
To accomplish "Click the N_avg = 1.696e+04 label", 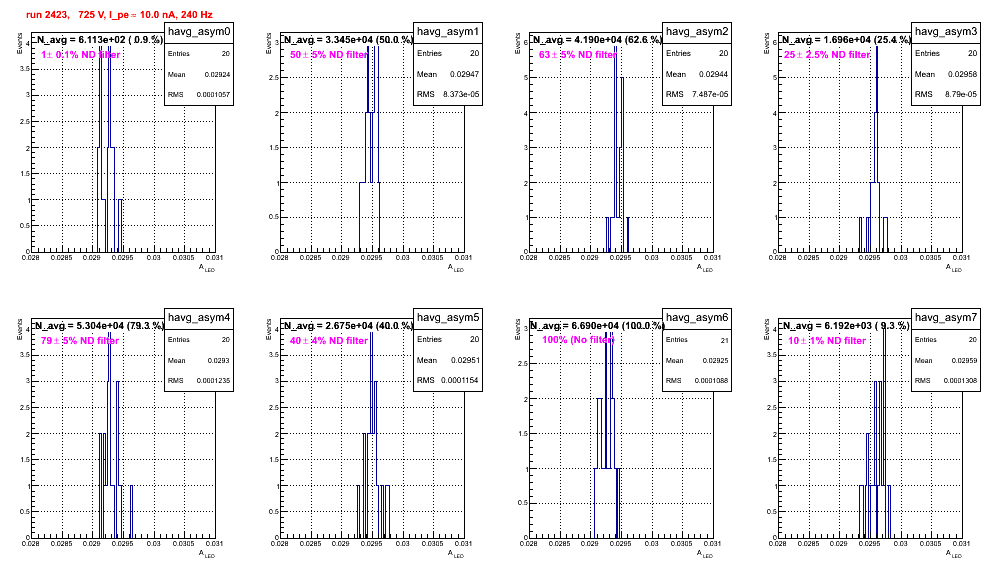I will (x=847, y=40).
